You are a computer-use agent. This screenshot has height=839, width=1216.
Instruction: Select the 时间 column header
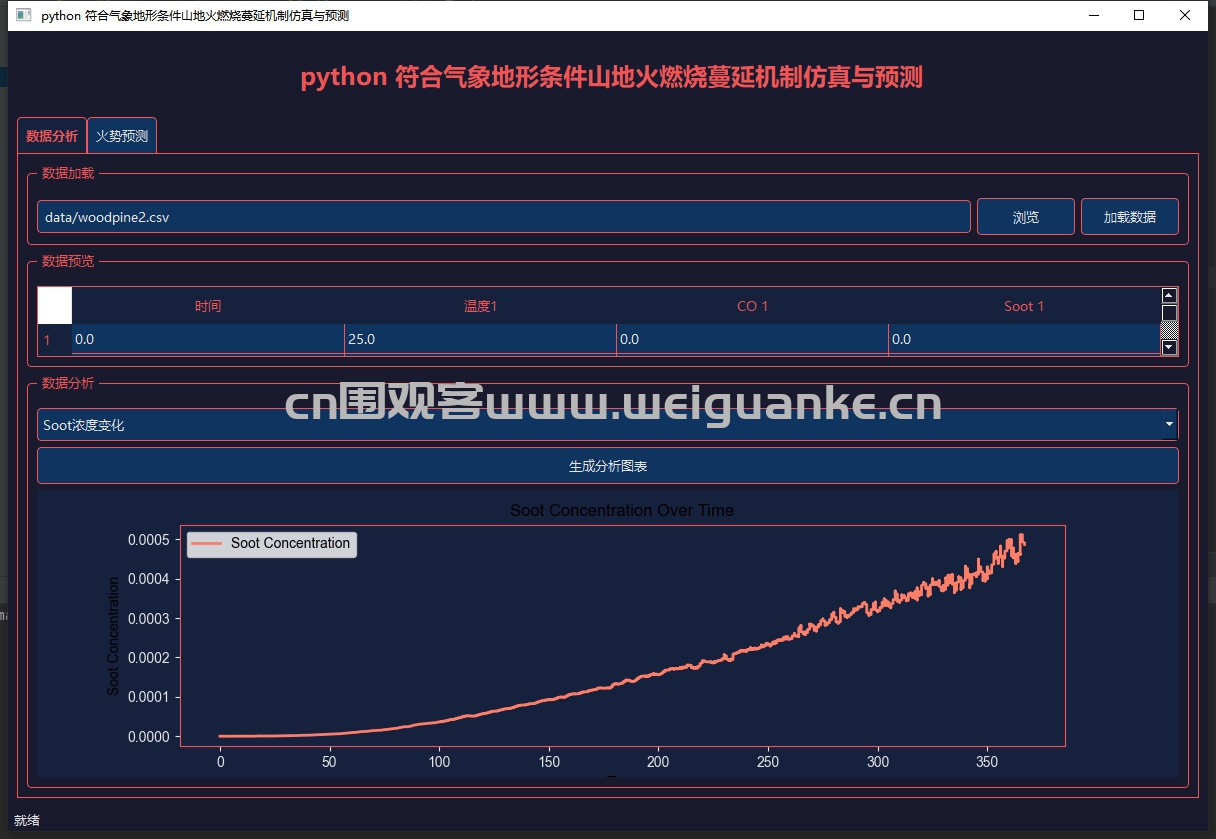pyautogui.click(x=208, y=306)
